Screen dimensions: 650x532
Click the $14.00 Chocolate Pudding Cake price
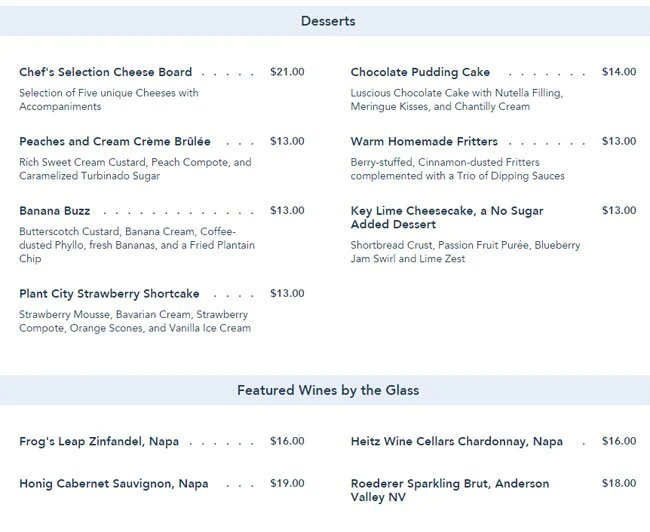618,72
